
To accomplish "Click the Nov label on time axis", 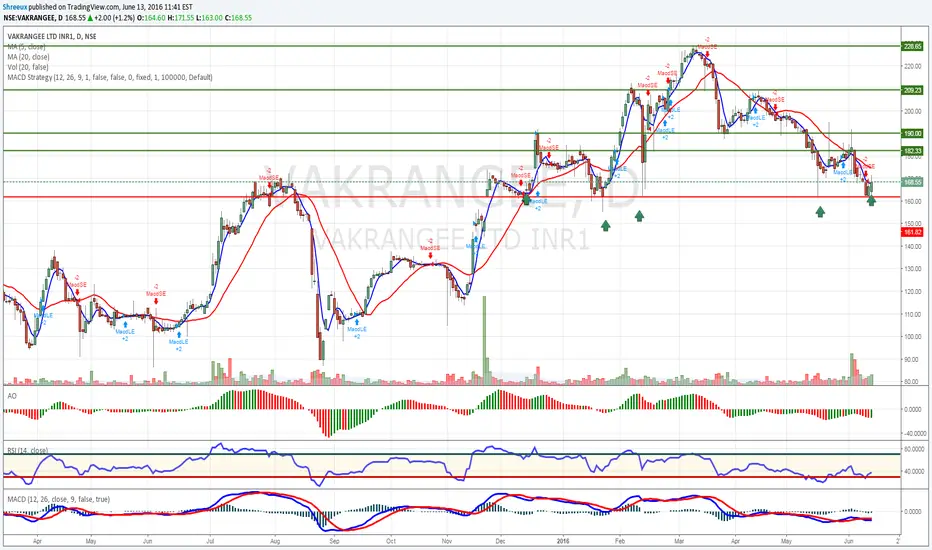I will [x=448, y=541].
